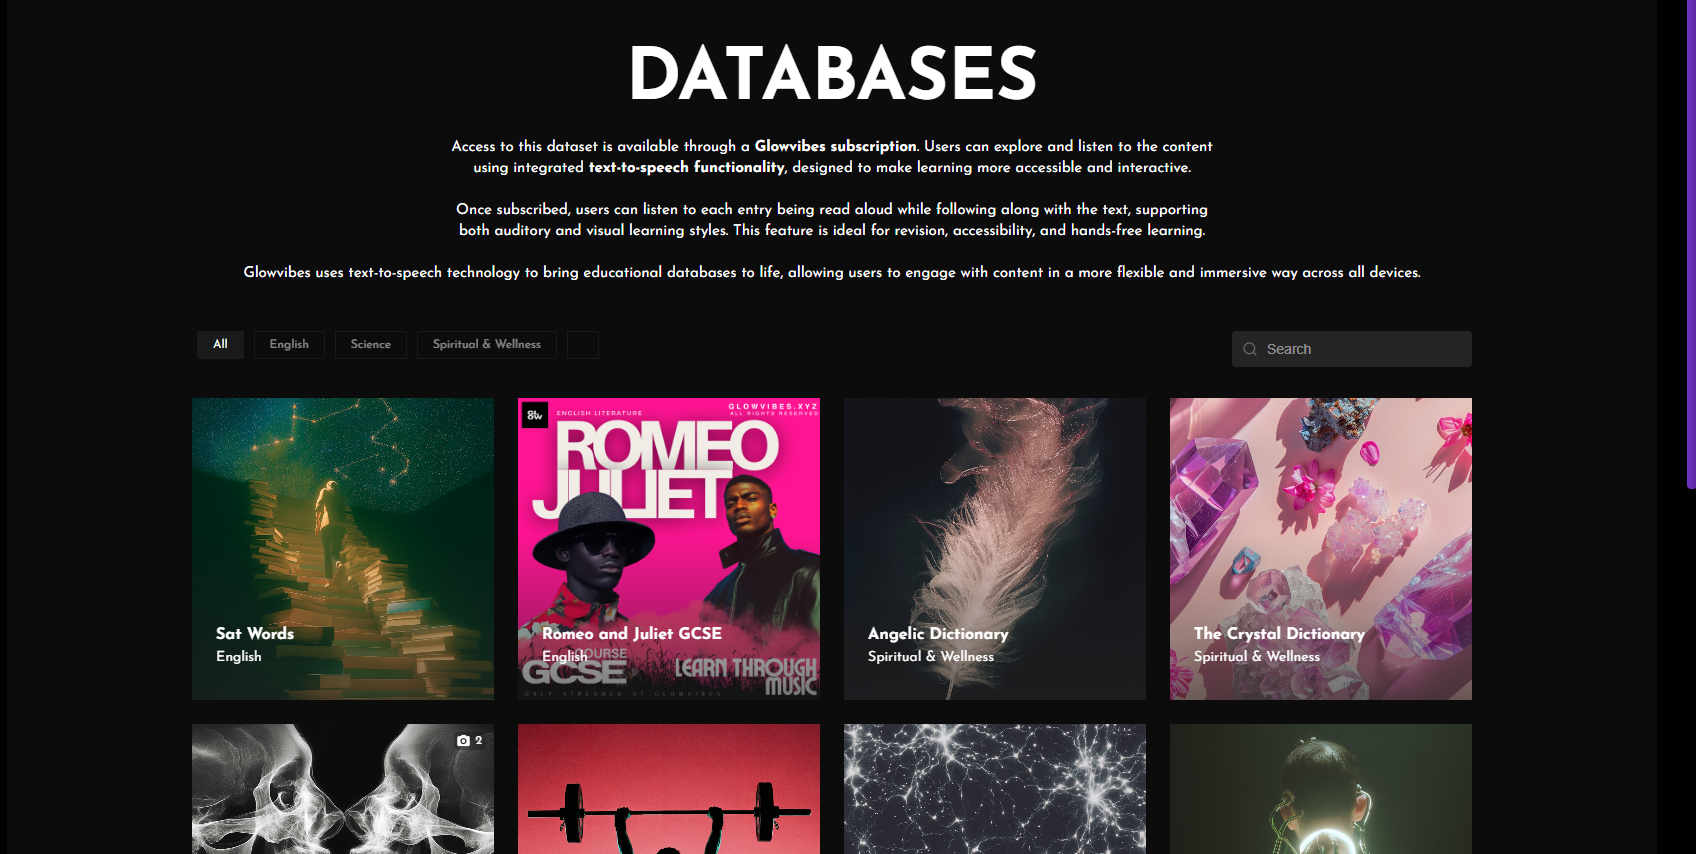Image resolution: width=1696 pixels, height=854 pixels.
Task: Click the "Romeo and Juliet GCSE" title
Action: [x=632, y=633]
